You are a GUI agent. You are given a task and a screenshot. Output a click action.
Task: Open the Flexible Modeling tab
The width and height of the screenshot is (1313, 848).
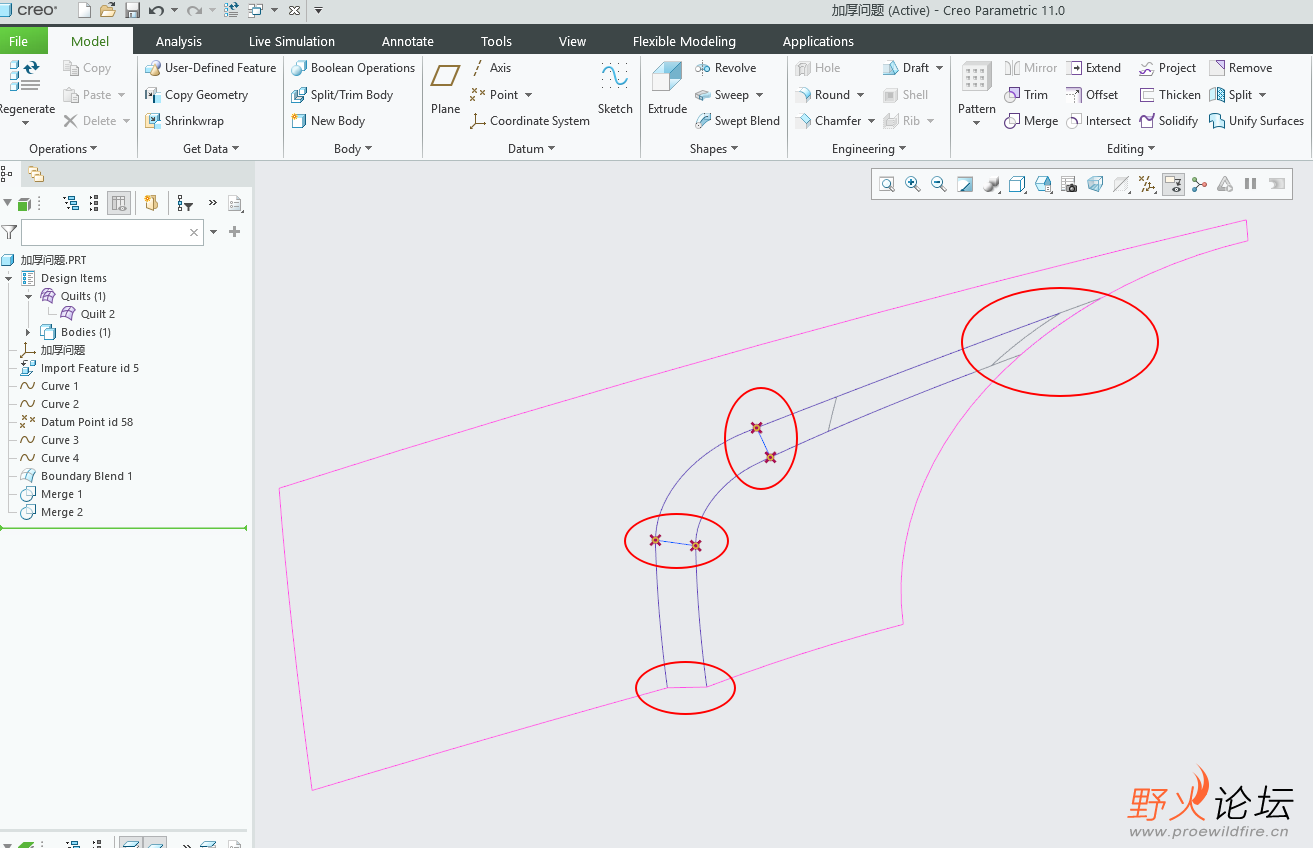[684, 41]
